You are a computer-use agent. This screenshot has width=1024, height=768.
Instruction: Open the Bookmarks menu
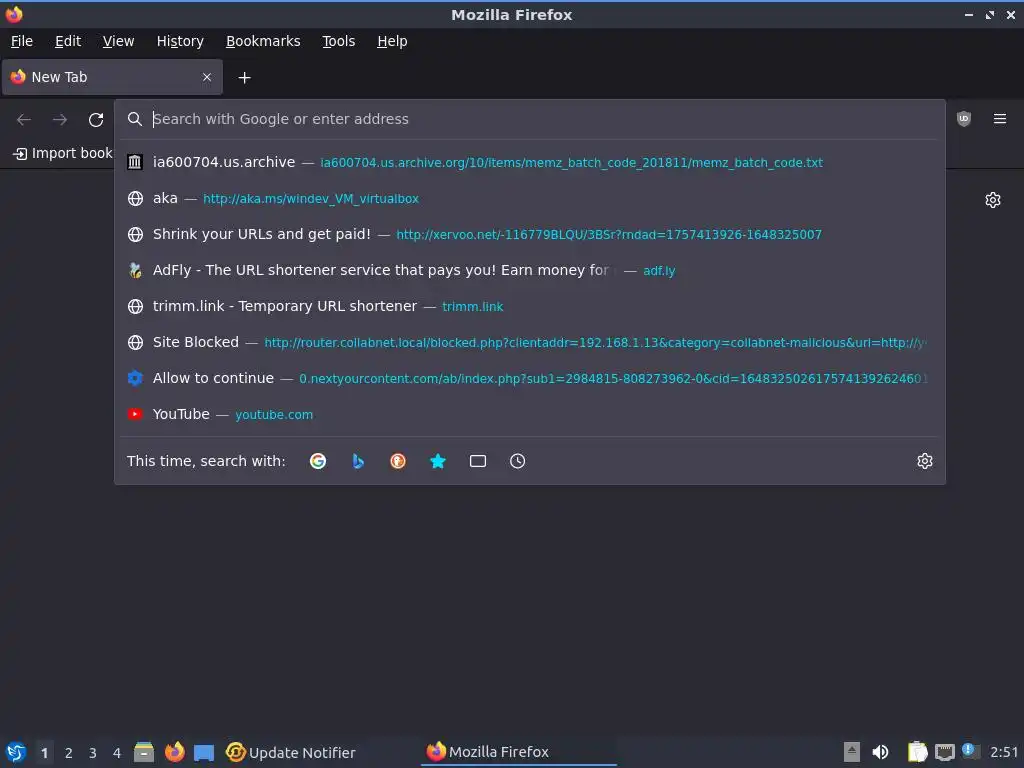[263, 41]
